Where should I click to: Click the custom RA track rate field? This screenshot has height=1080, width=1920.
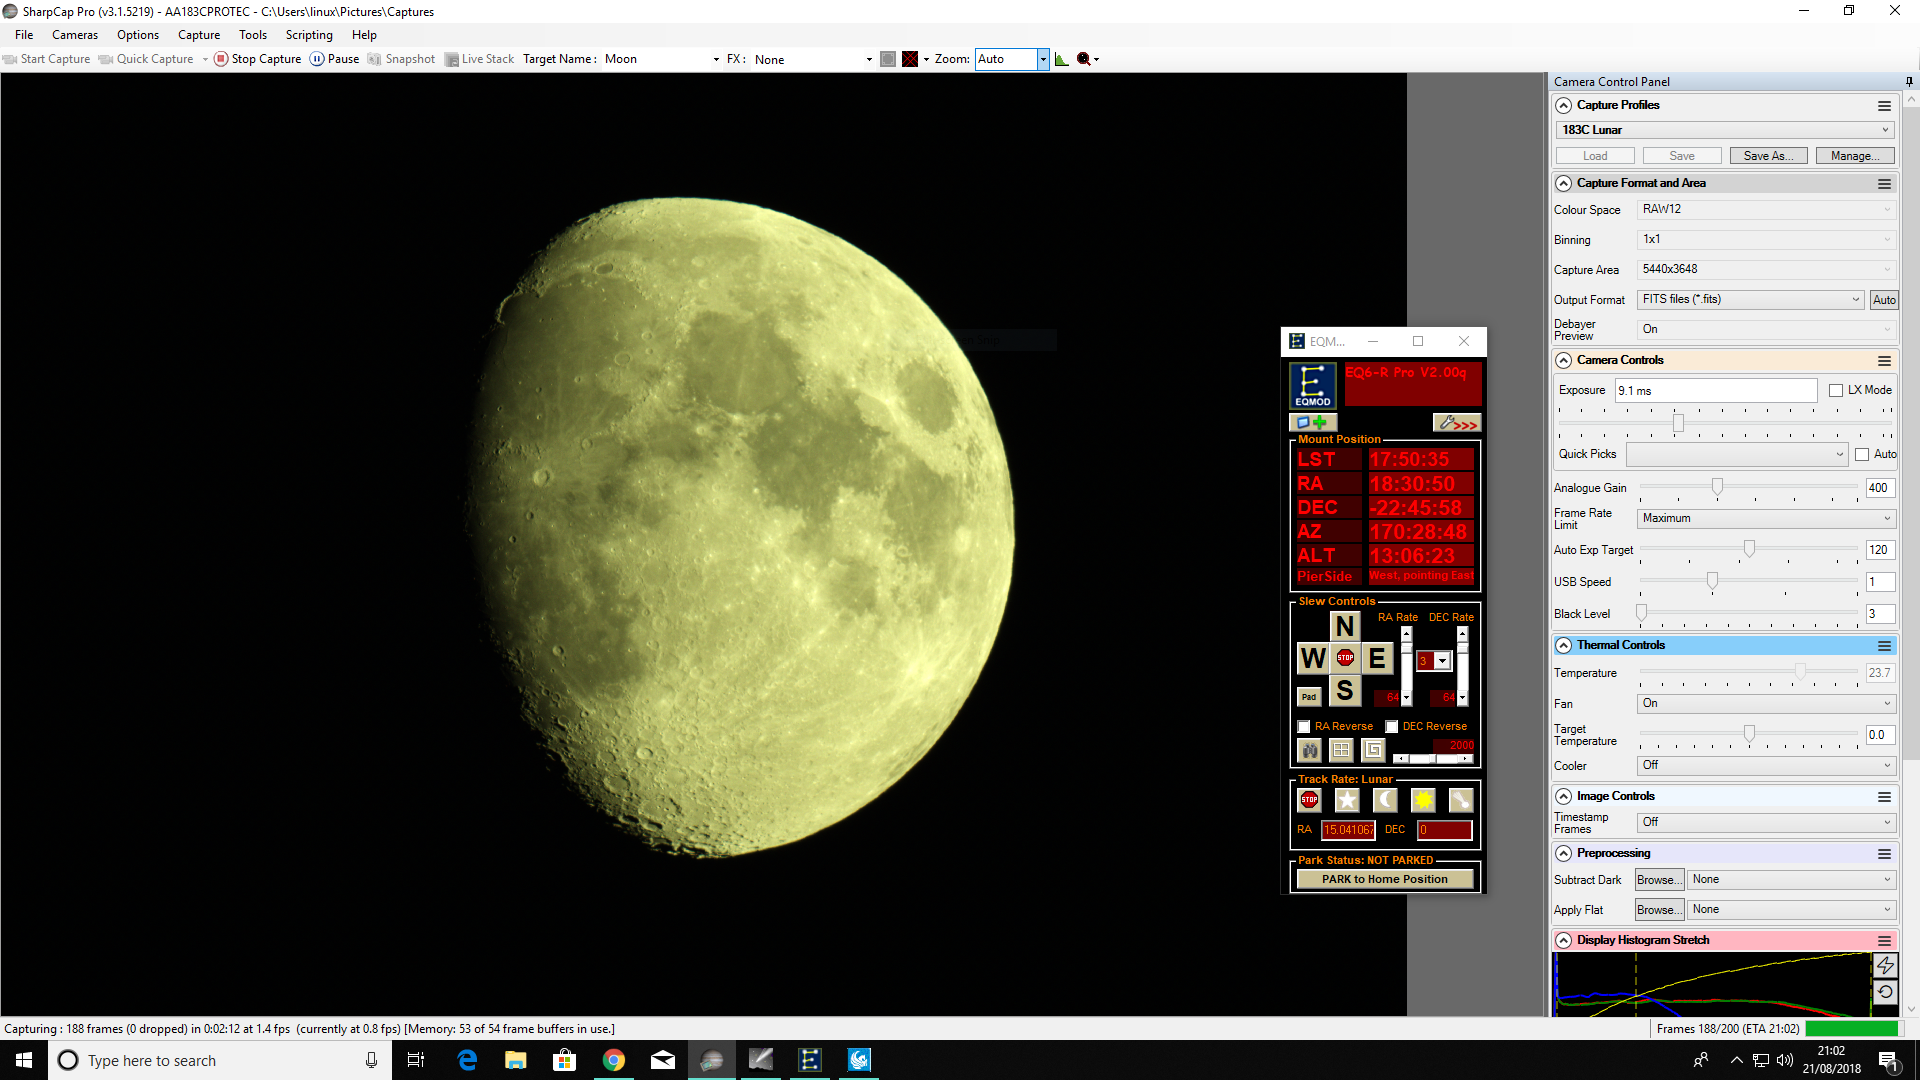[1349, 830]
